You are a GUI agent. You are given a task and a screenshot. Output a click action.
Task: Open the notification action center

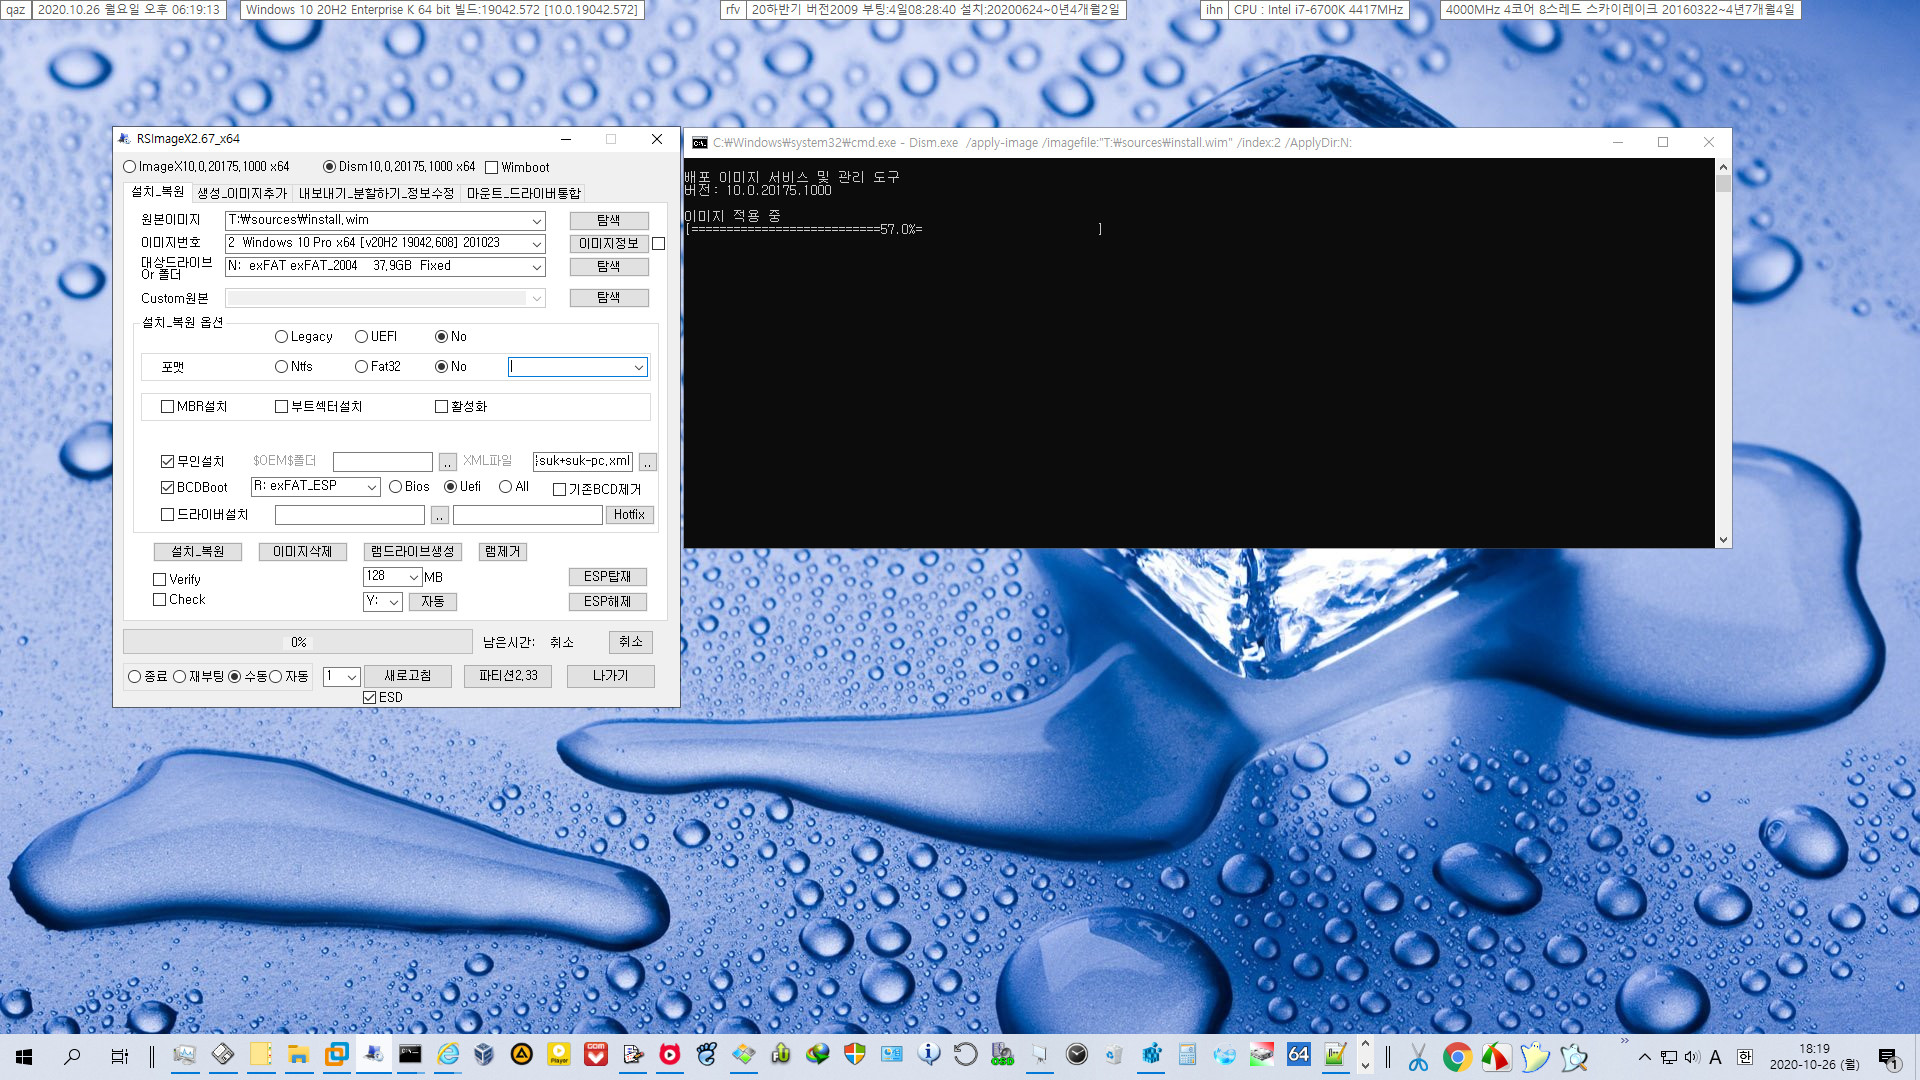(x=1889, y=1058)
